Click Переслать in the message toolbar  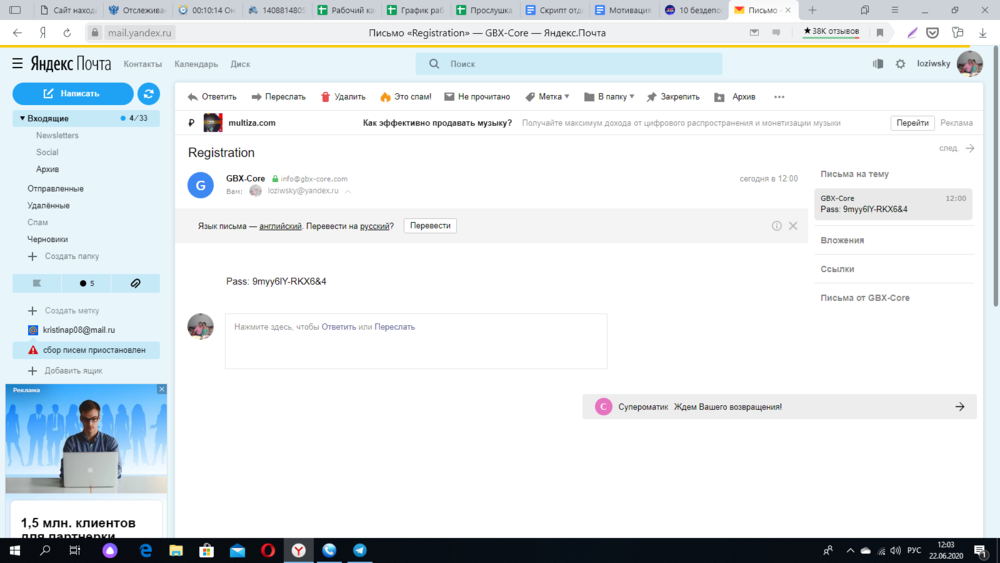[279, 97]
